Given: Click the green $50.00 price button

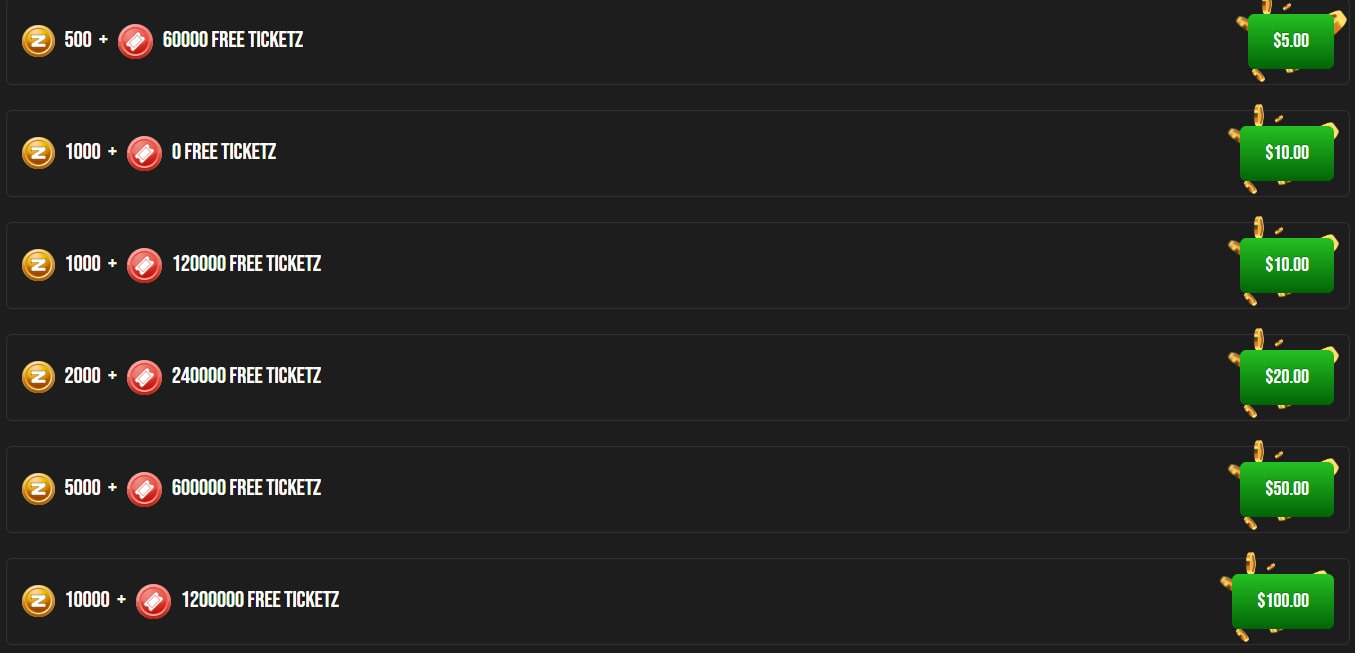Looking at the screenshot, I should click(x=1286, y=489).
